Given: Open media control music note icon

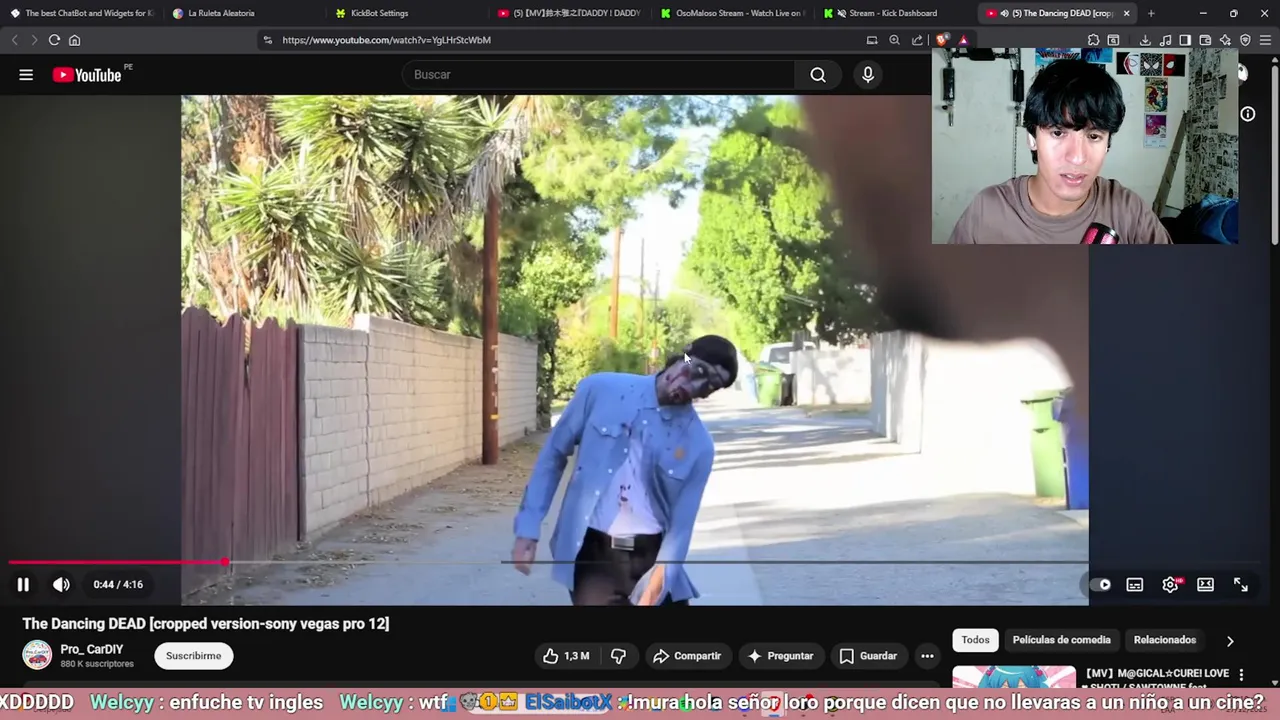Looking at the screenshot, I should [1165, 40].
